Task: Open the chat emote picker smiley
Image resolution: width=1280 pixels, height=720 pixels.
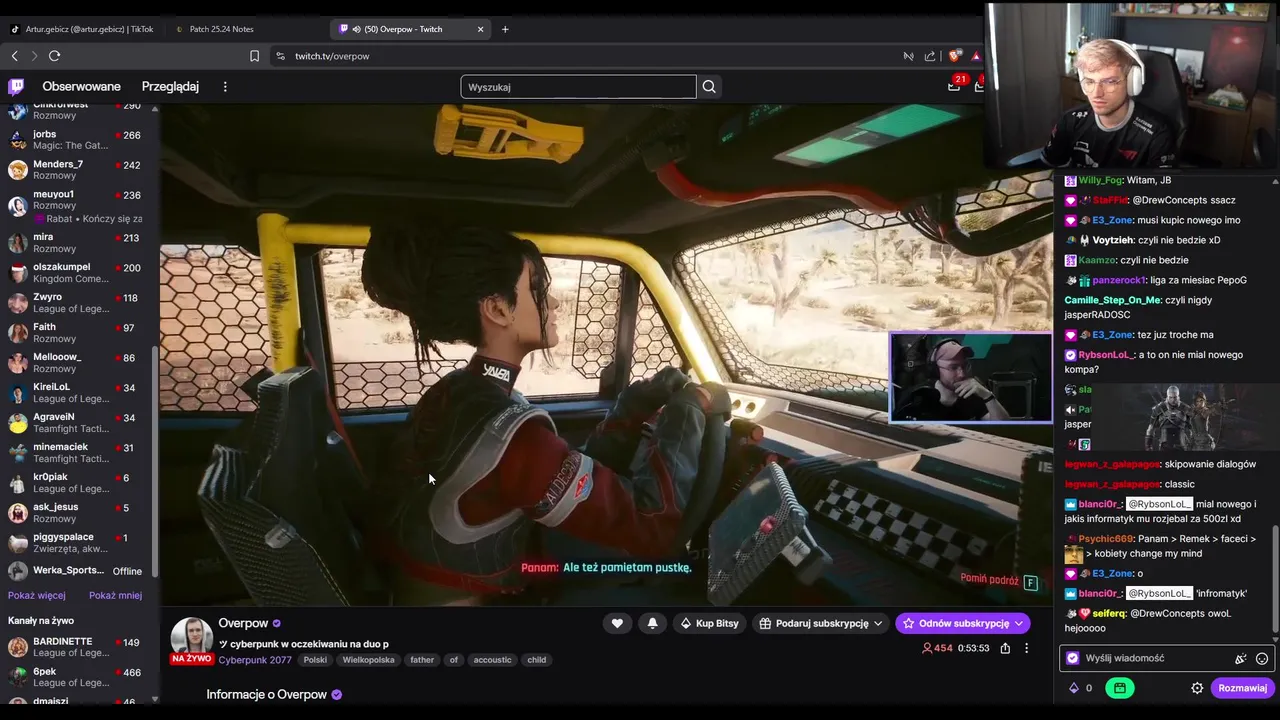Action: pos(1262,658)
